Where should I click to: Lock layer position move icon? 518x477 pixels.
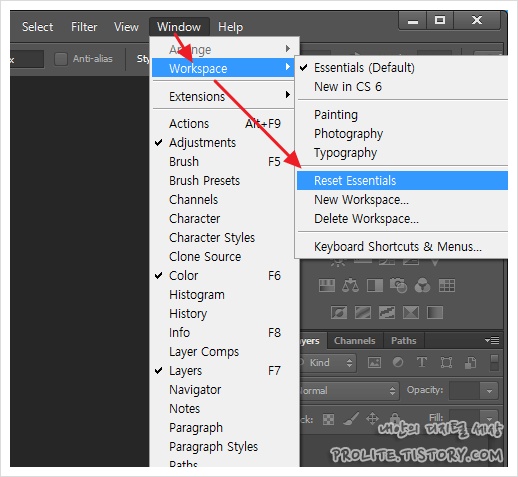pos(372,418)
